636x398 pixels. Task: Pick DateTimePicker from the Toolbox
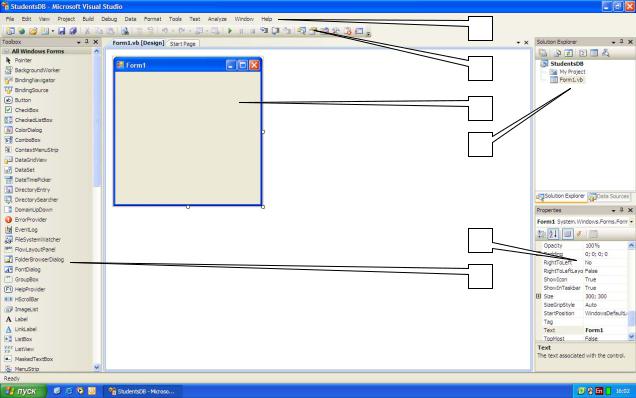[x=33, y=180]
